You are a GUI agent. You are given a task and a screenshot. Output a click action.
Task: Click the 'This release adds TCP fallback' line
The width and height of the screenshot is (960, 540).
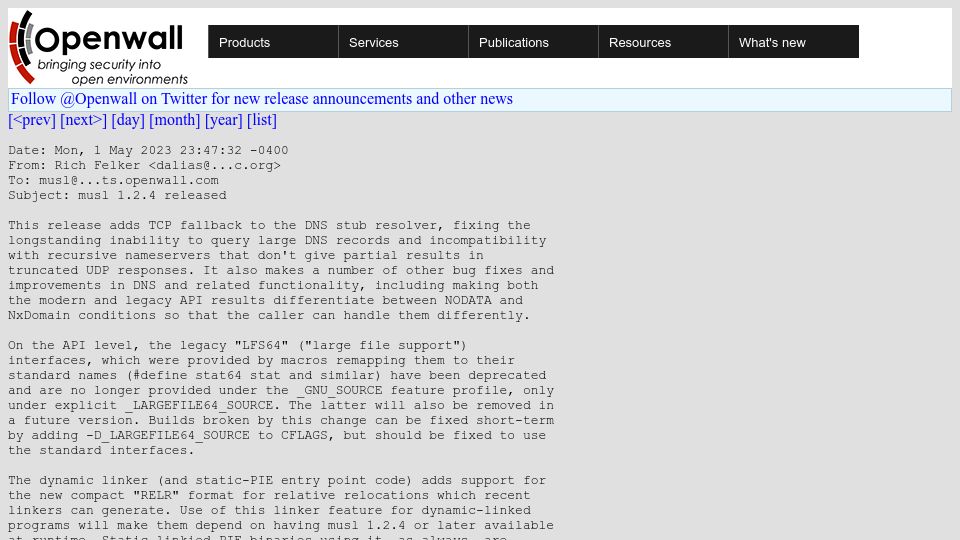tap(269, 225)
